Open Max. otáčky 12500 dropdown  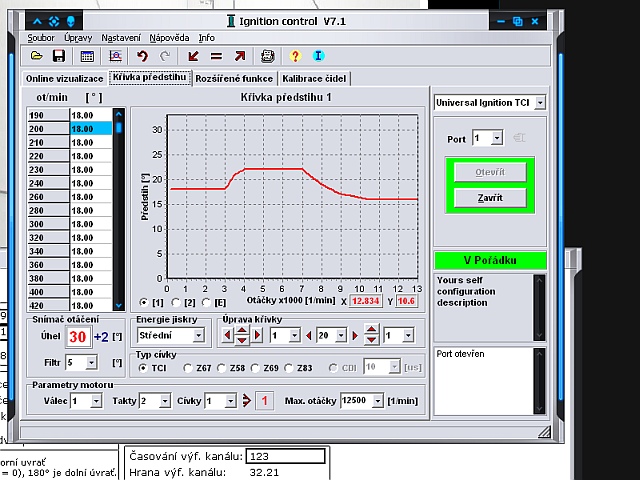pyautogui.click(x=378, y=401)
